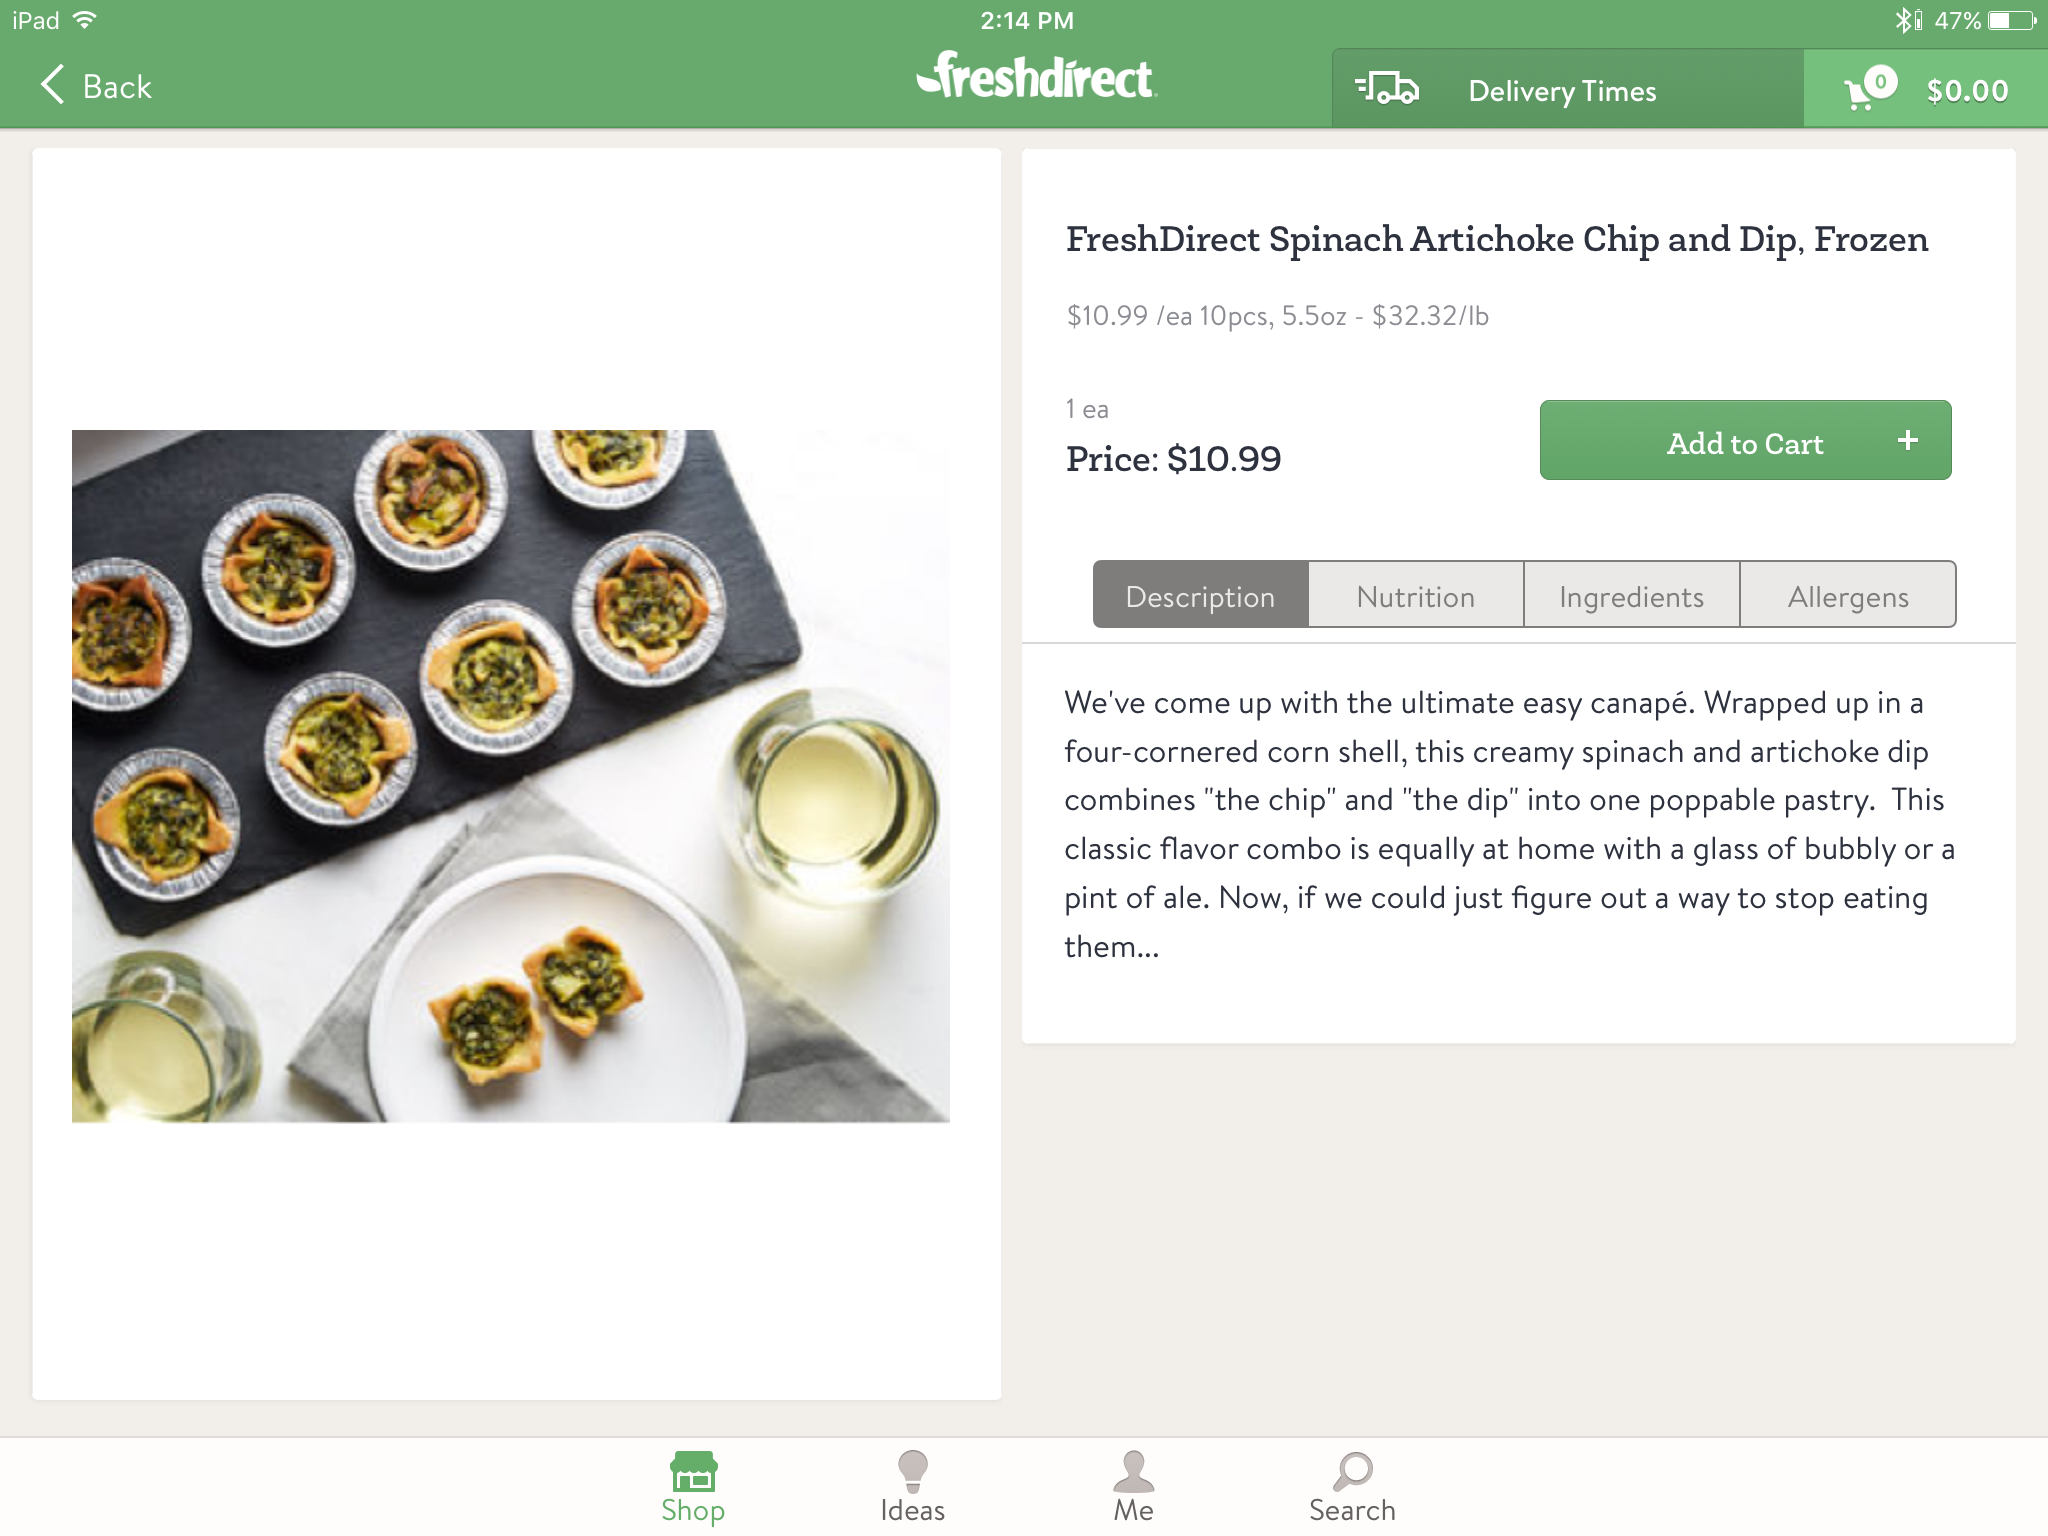
Task: Tap the Back label
Action: (117, 87)
